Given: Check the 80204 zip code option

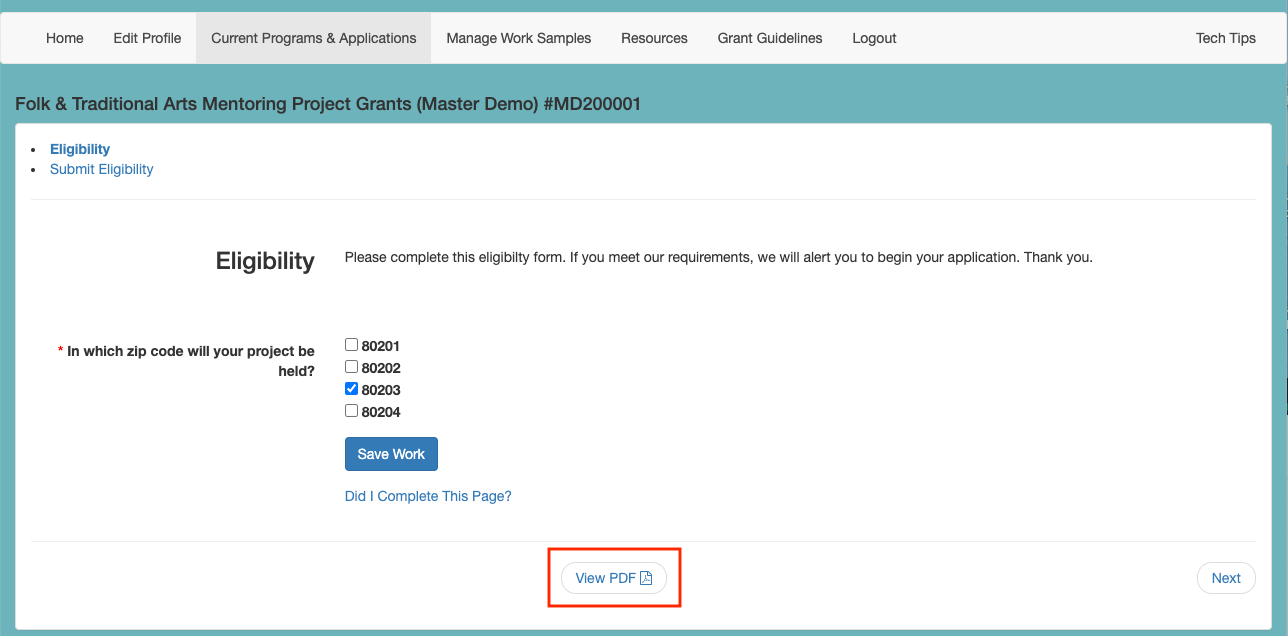Looking at the screenshot, I should (x=351, y=410).
